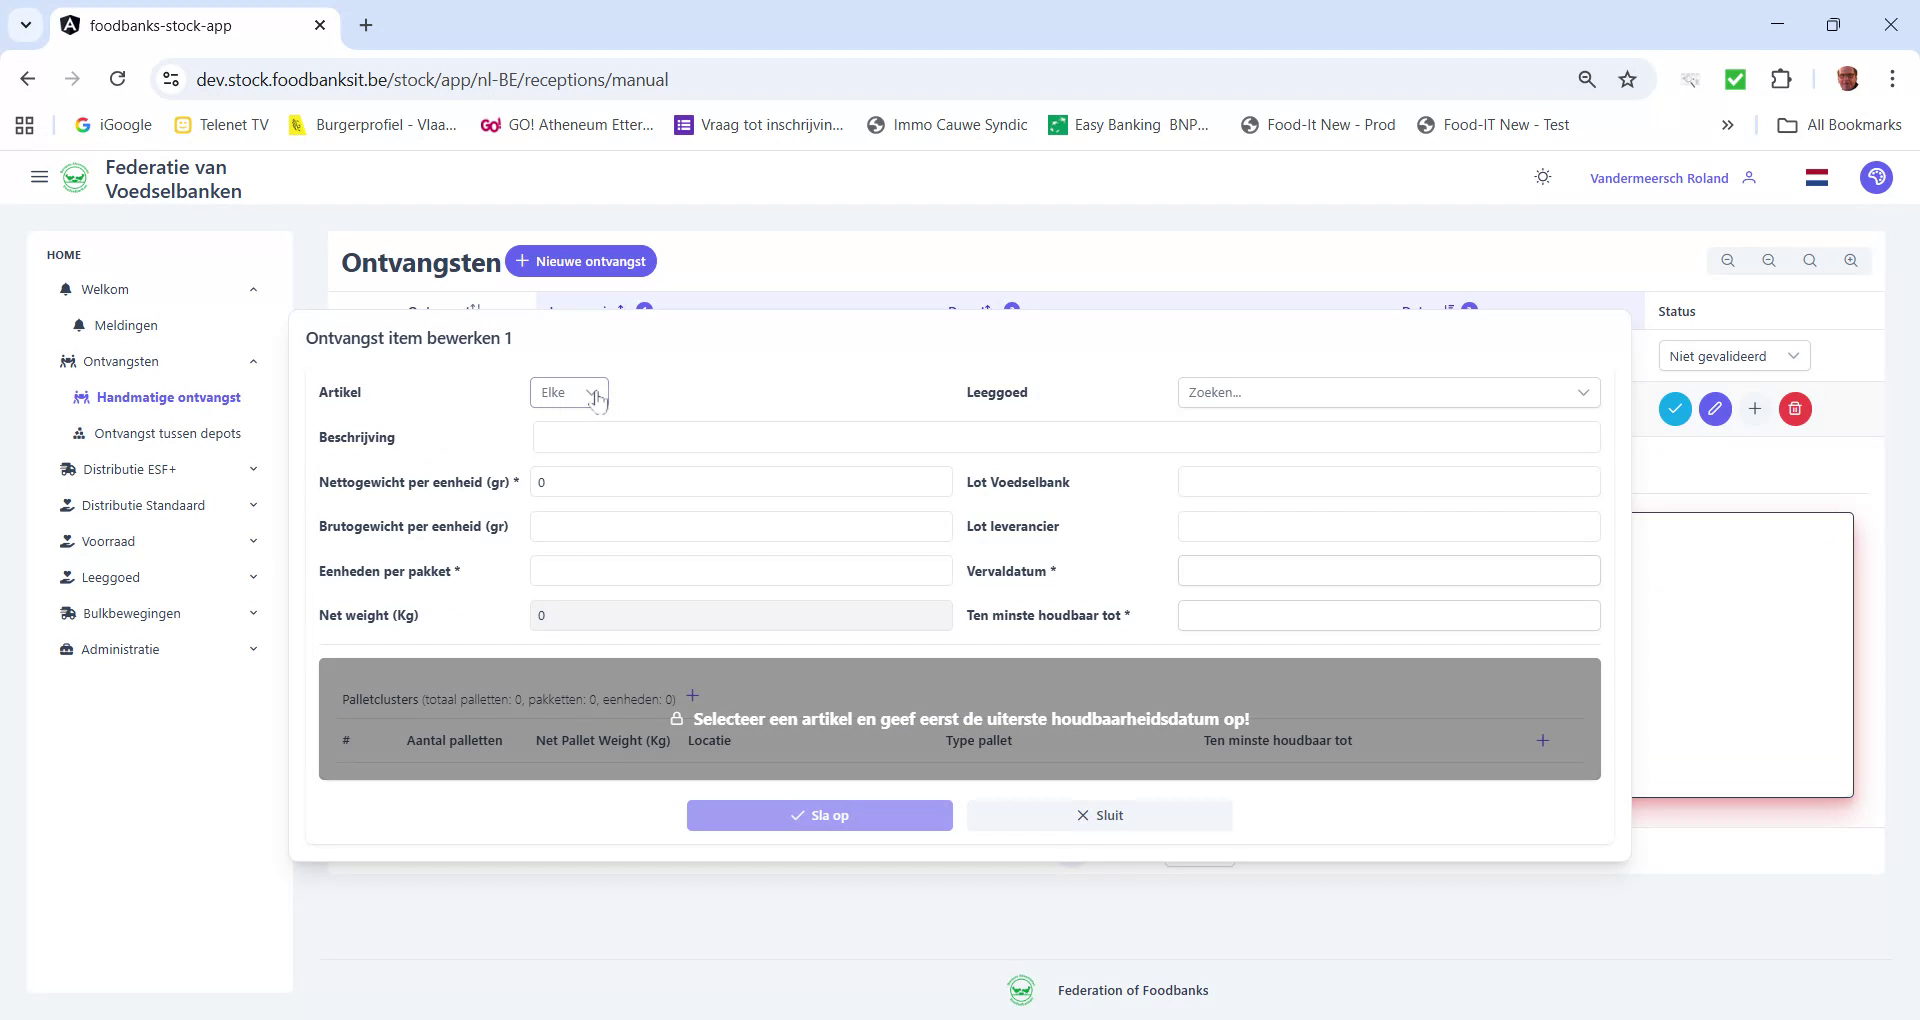Toggle light/dark mode with the sun icon
Image resolution: width=1920 pixels, height=1020 pixels.
point(1542,176)
